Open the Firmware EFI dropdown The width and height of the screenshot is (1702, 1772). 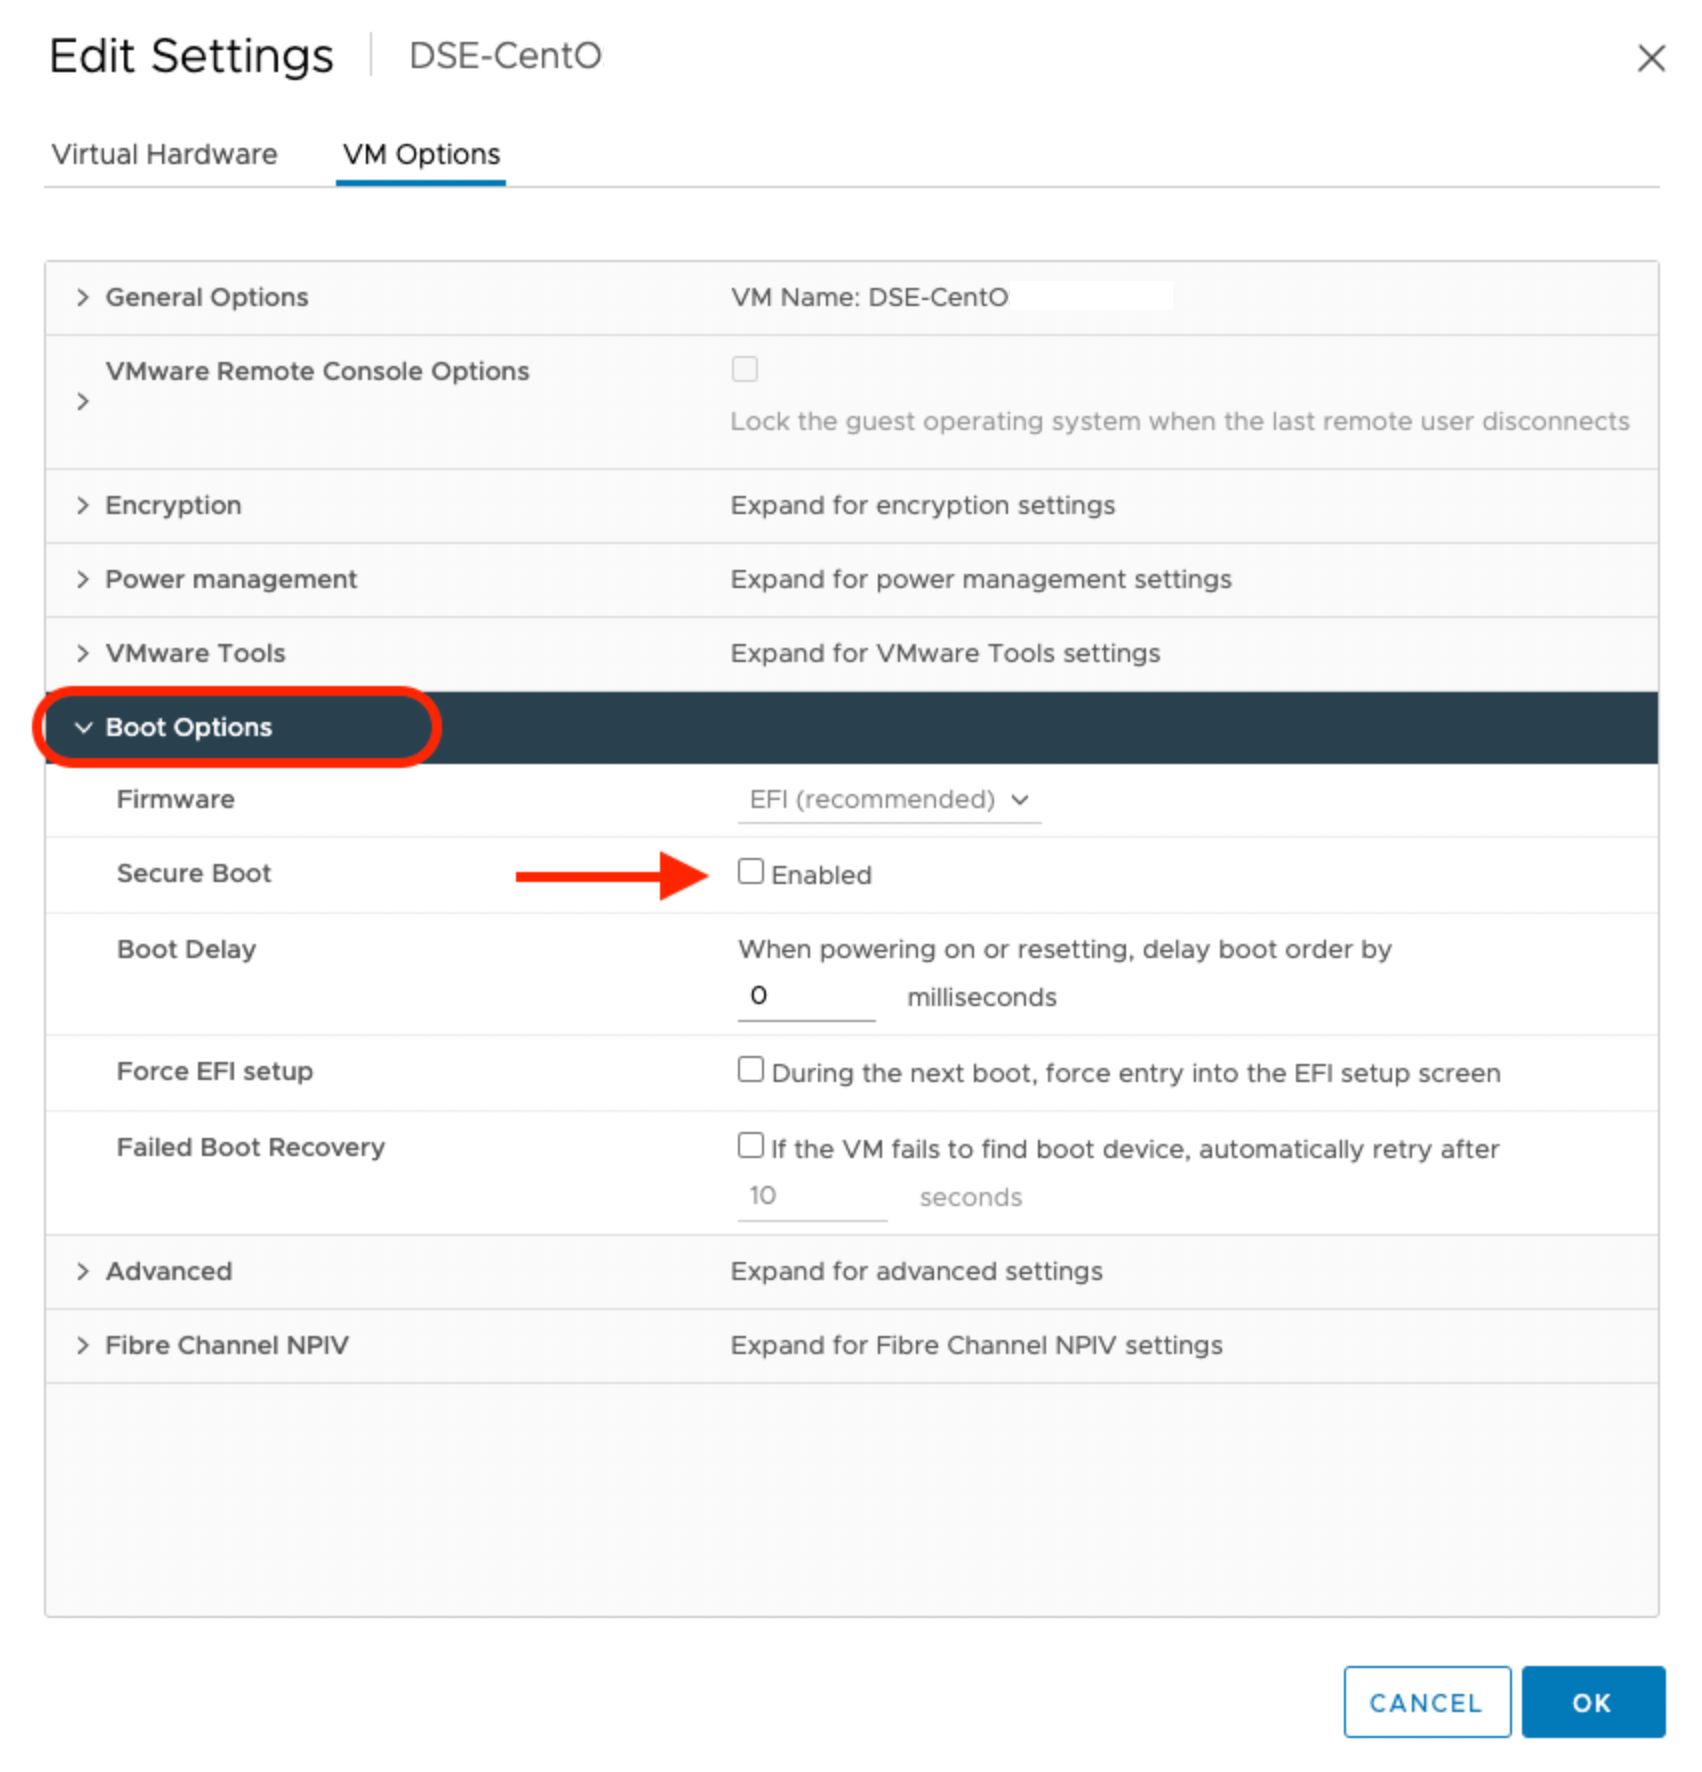click(x=888, y=800)
